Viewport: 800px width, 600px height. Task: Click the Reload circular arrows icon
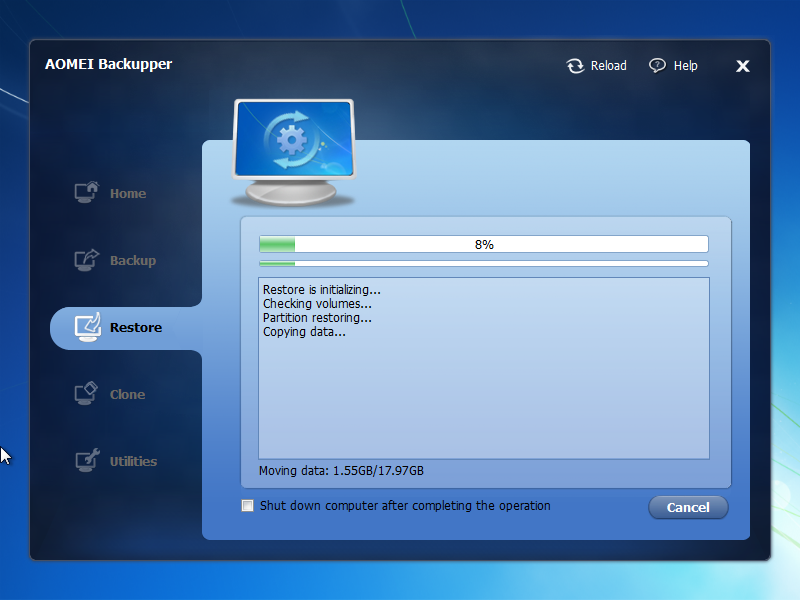(576, 66)
